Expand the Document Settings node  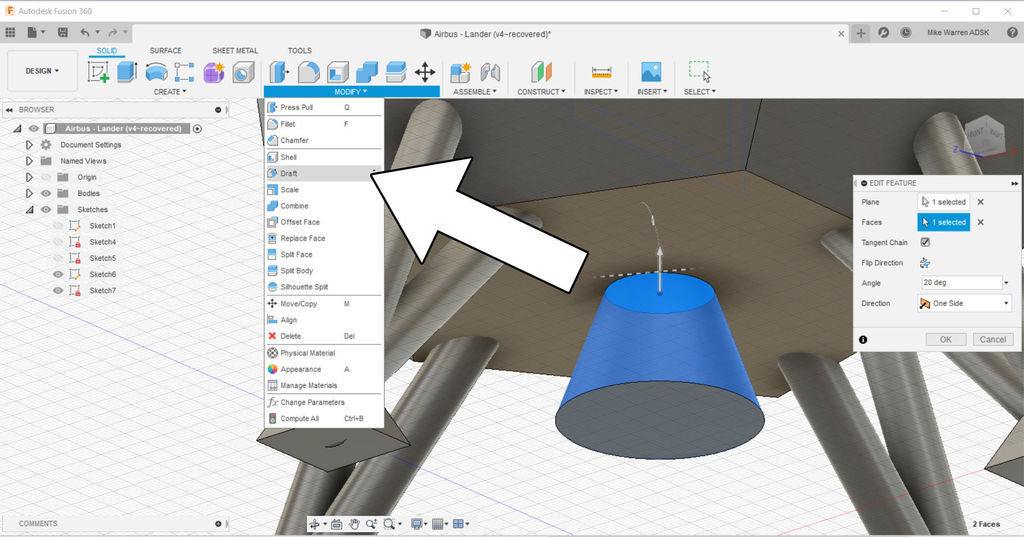29,144
